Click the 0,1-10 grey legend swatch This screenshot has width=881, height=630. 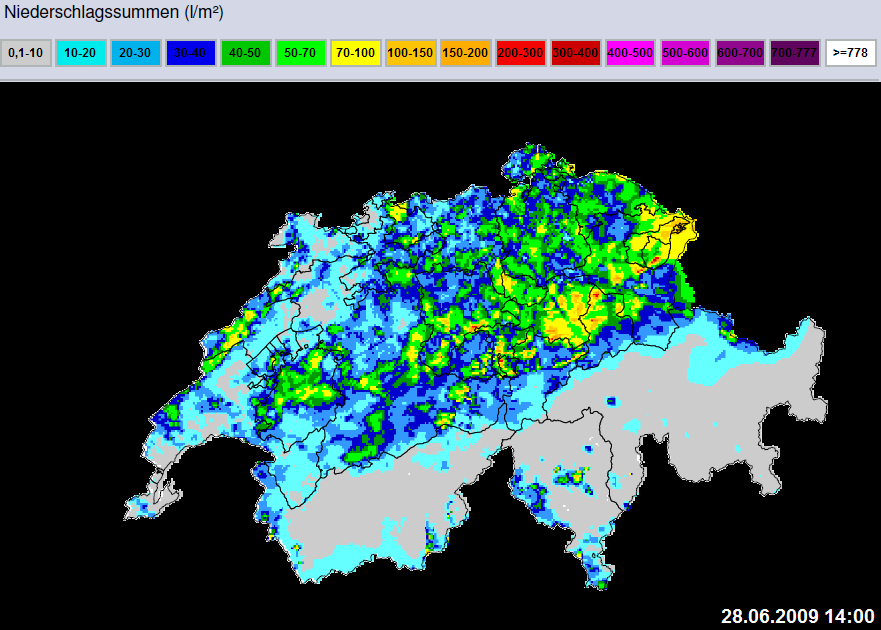tap(26, 53)
